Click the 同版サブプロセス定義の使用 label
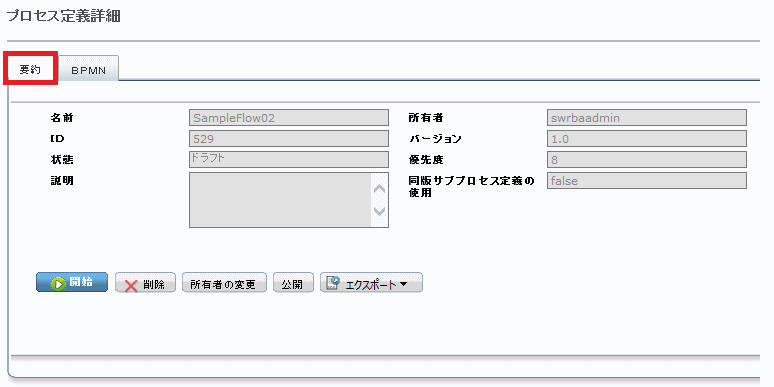The image size is (774, 387). point(471,187)
